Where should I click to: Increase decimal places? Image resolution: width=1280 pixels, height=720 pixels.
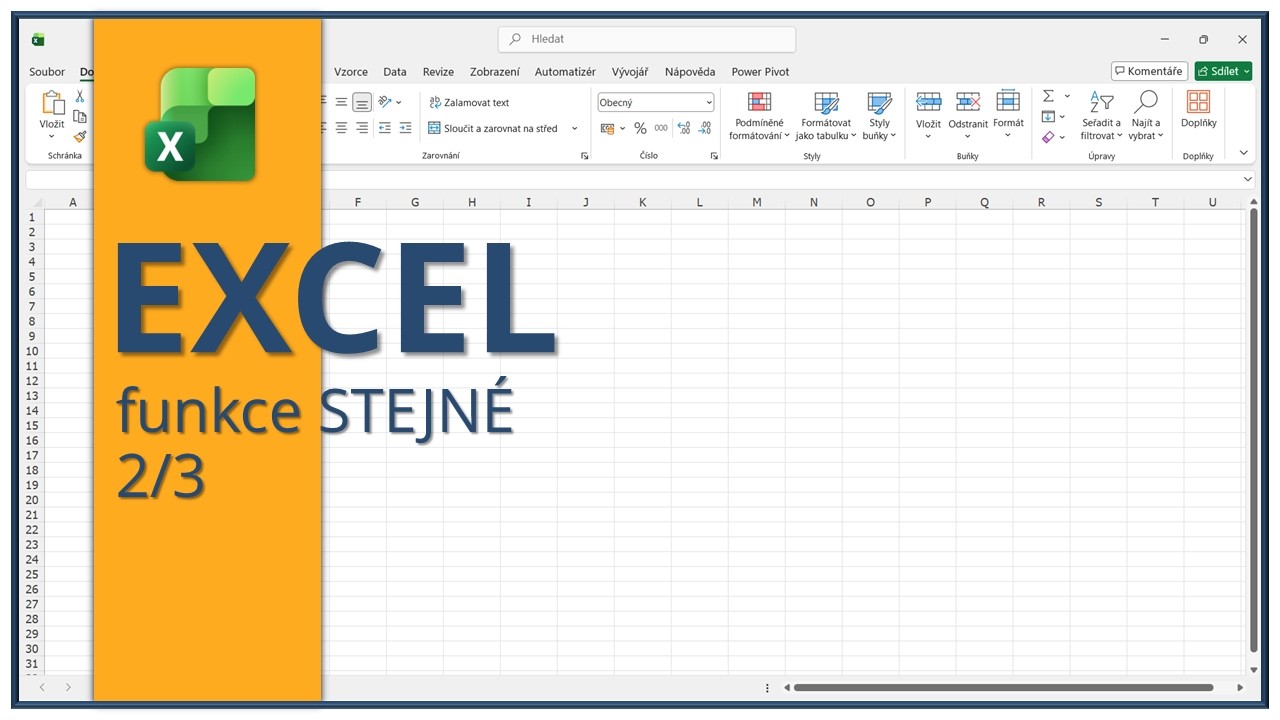[684, 128]
